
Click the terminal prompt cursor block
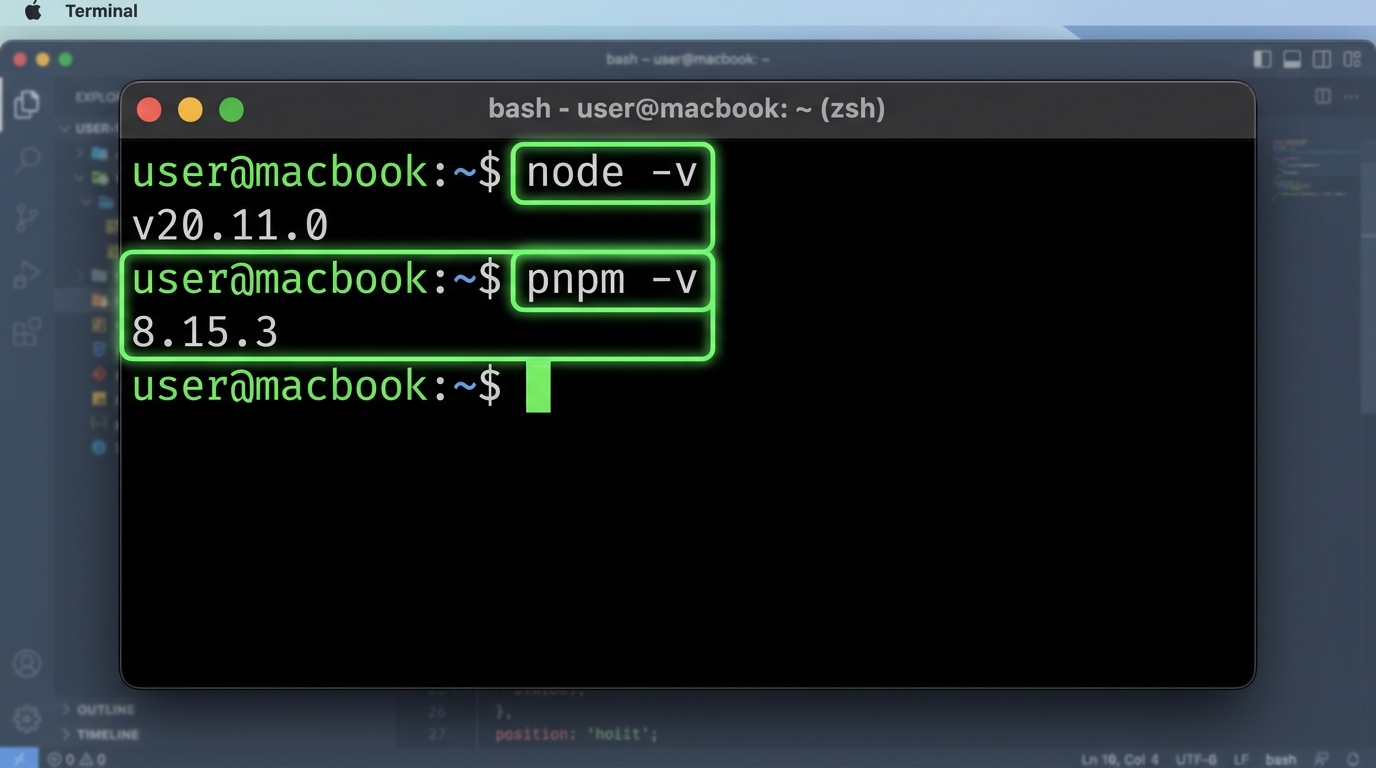pos(538,387)
